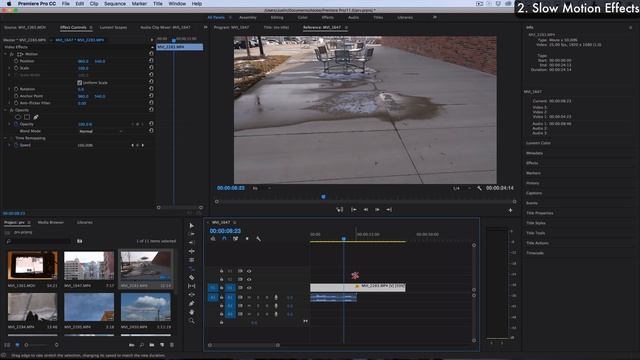Screen dimensions: 640x360
Task: Expand the Speed property
Action: (9, 145)
